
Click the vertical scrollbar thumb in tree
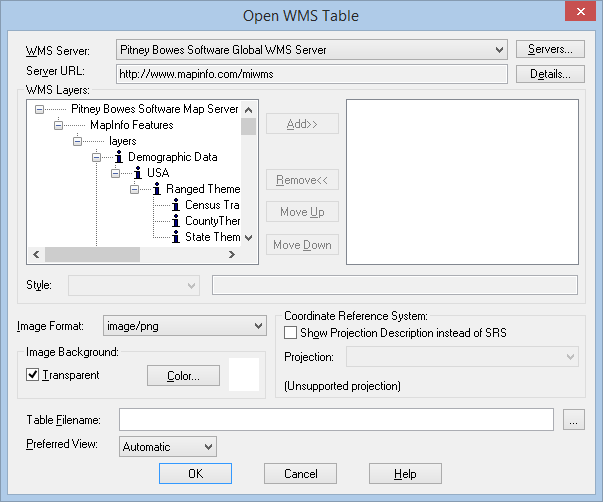click(x=248, y=127)
